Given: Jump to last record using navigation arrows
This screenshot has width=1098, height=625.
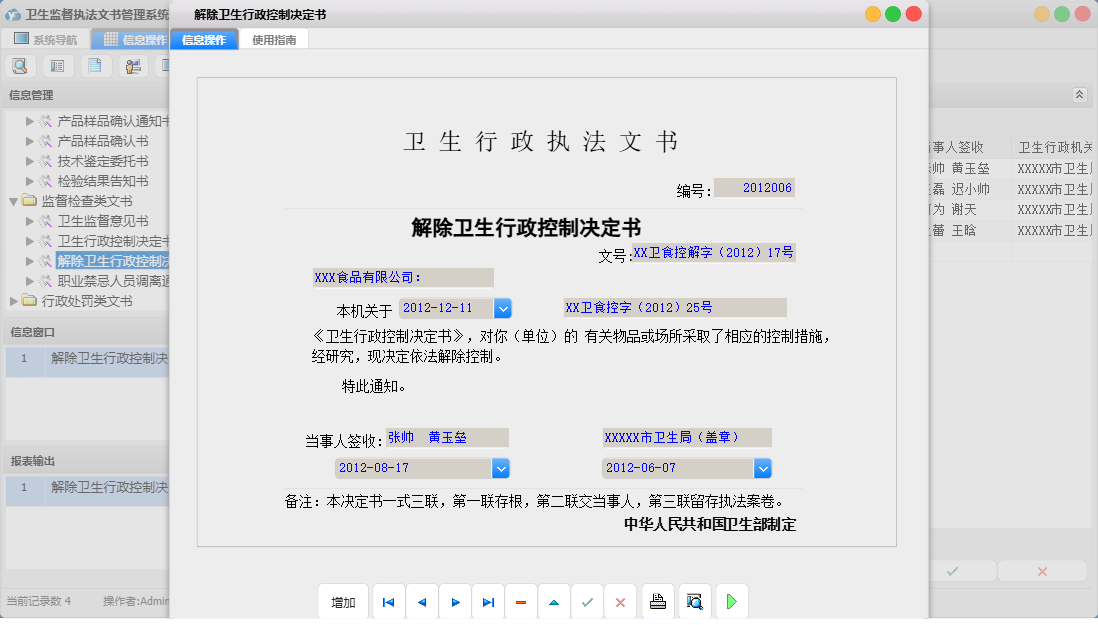Looking at the screenshot, I should 487,601.
